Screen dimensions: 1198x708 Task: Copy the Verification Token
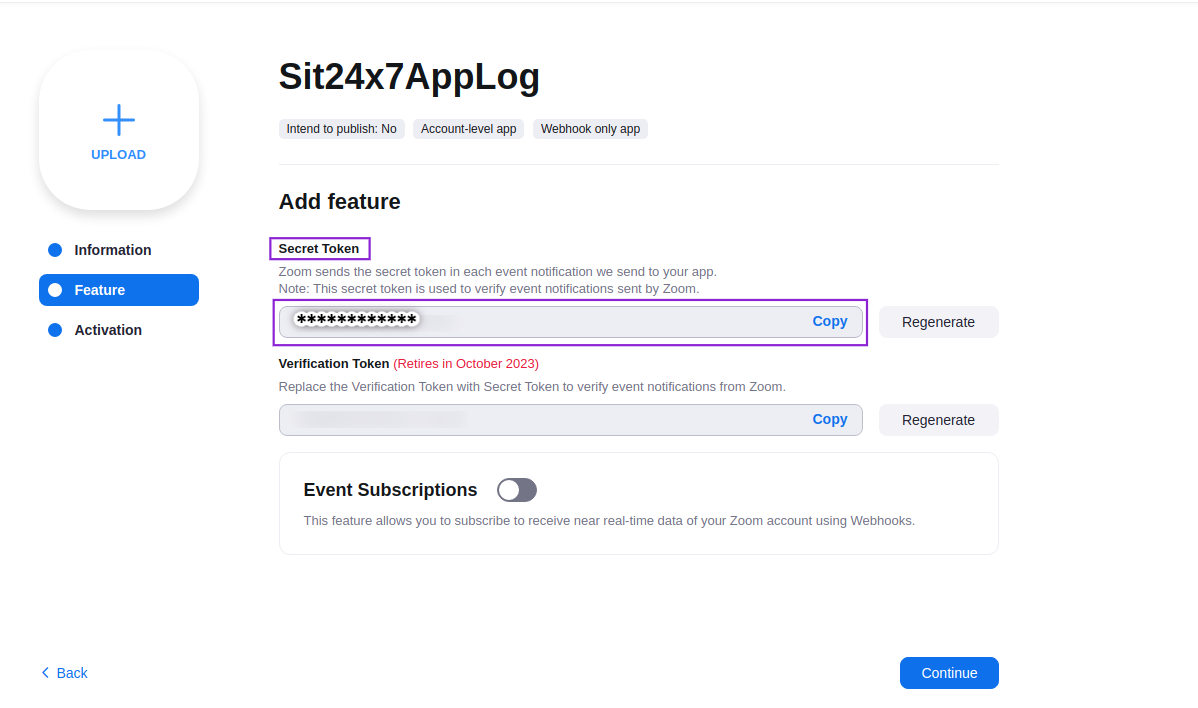pos(829,419)
